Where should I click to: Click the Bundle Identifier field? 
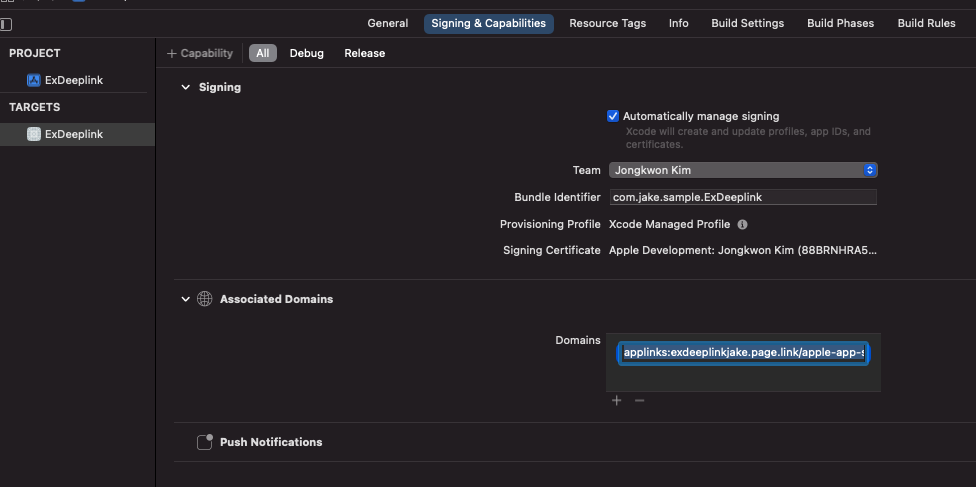743,197
